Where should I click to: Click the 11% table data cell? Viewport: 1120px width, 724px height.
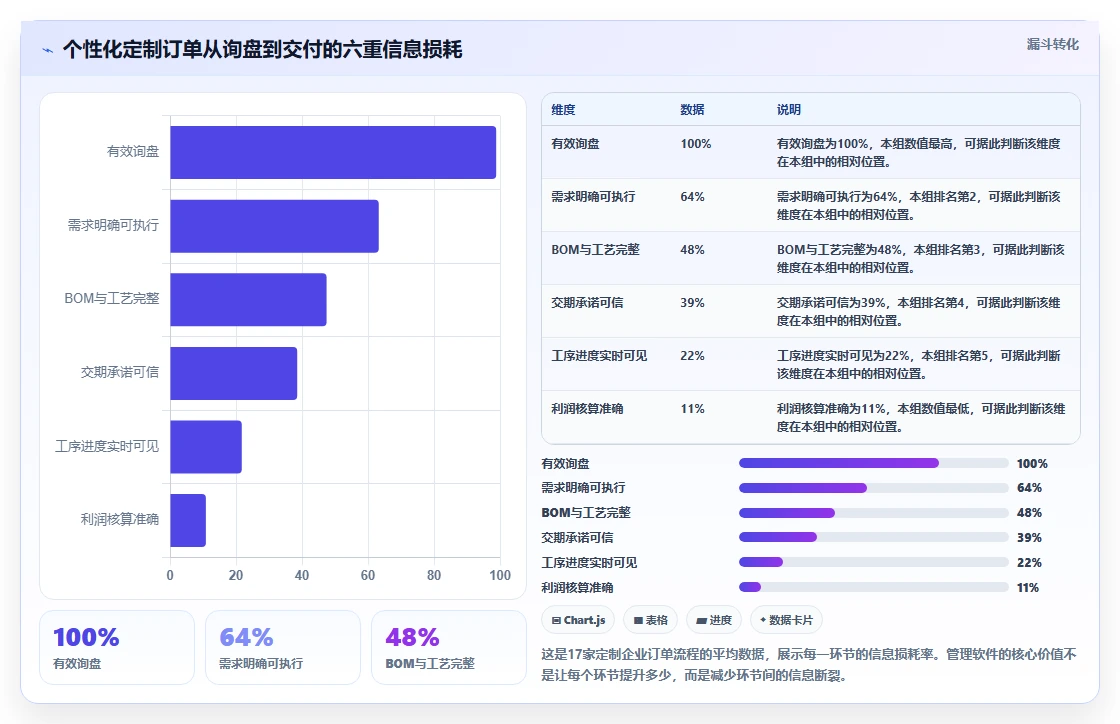[x=692, y=408]
